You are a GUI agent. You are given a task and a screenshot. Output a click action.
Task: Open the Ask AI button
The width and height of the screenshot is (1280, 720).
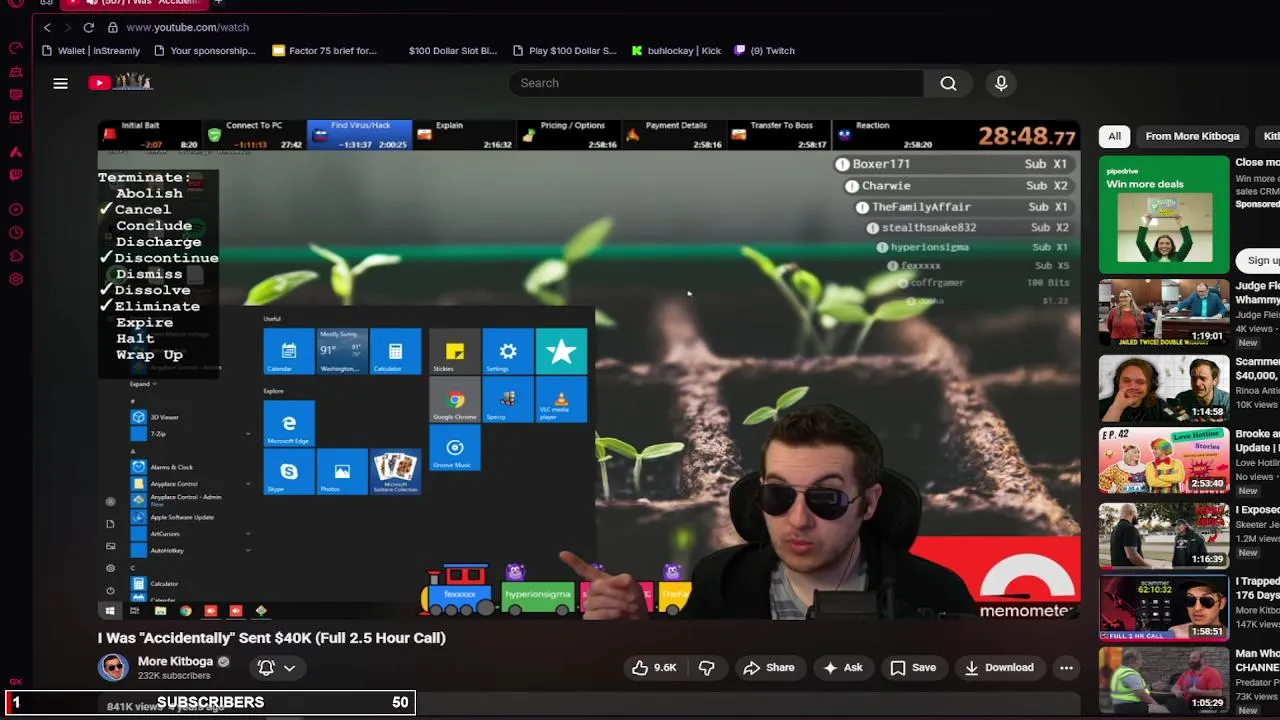click(x=841, y=667)
